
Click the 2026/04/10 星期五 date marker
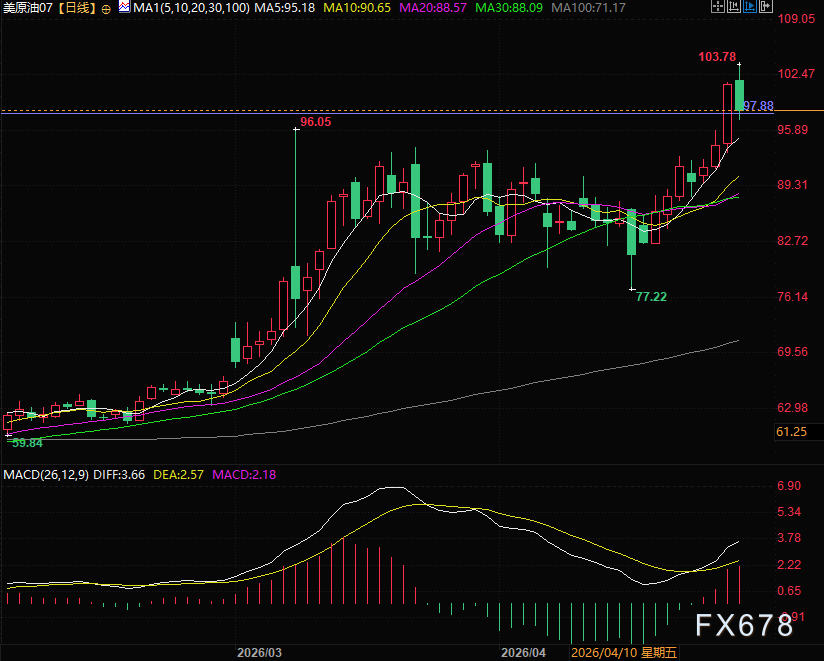(624, 653)
